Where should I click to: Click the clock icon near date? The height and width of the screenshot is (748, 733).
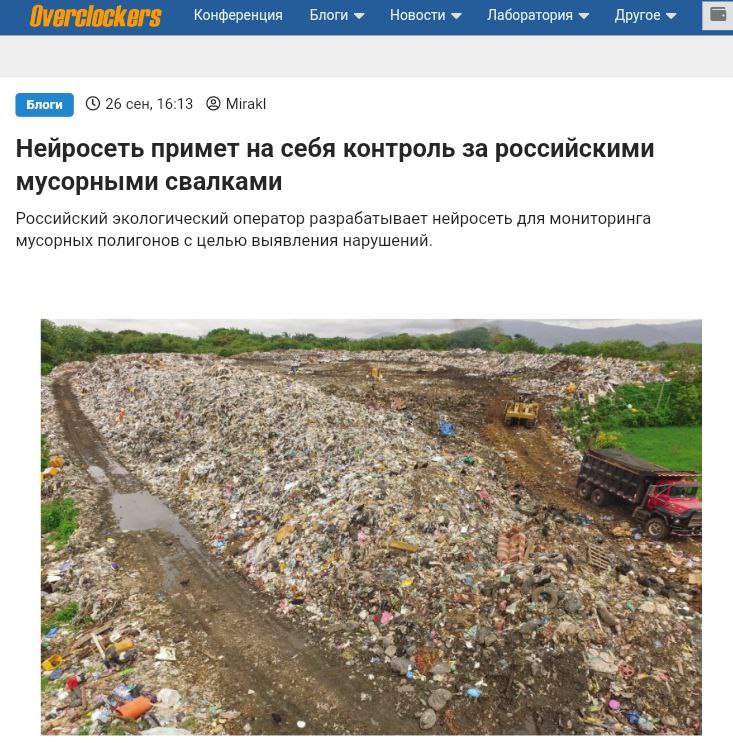[93, 104]
